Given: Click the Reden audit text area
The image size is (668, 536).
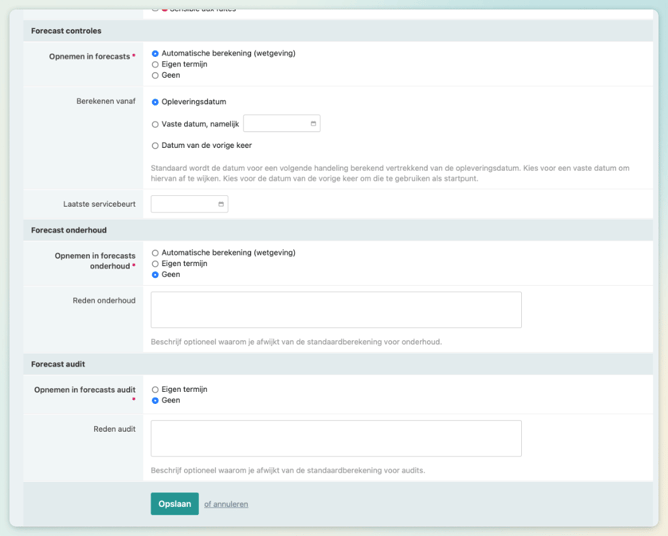Looking at the screenshot, I should tap(336, 438).
